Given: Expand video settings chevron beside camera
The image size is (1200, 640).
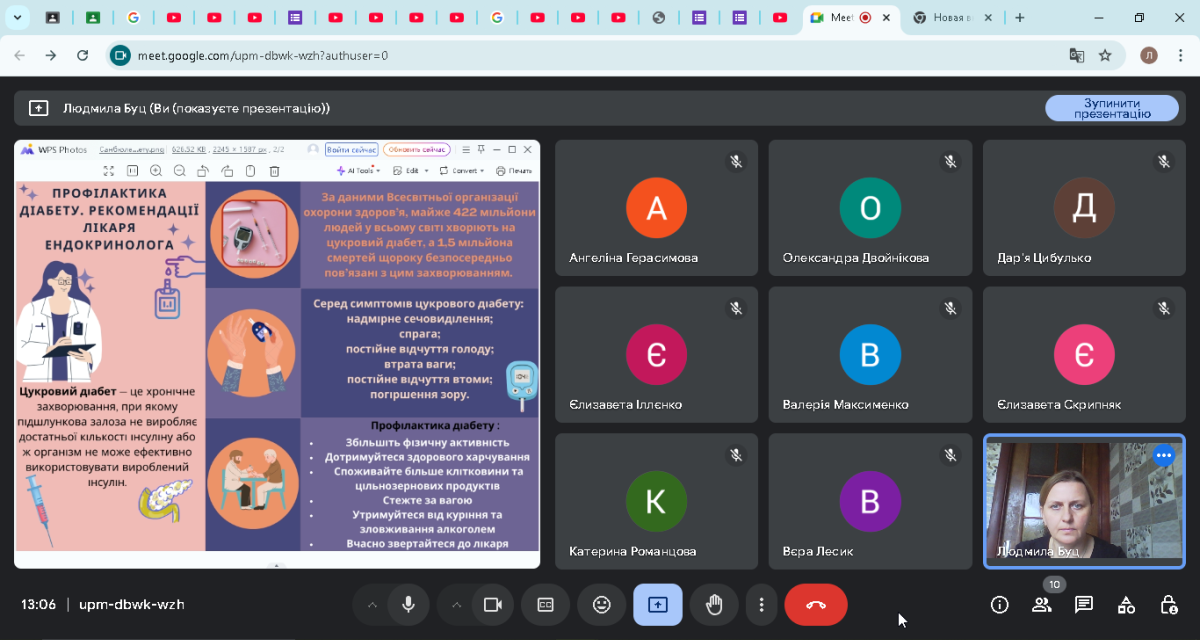Looking at the screenshot, I should pos(456,605).
